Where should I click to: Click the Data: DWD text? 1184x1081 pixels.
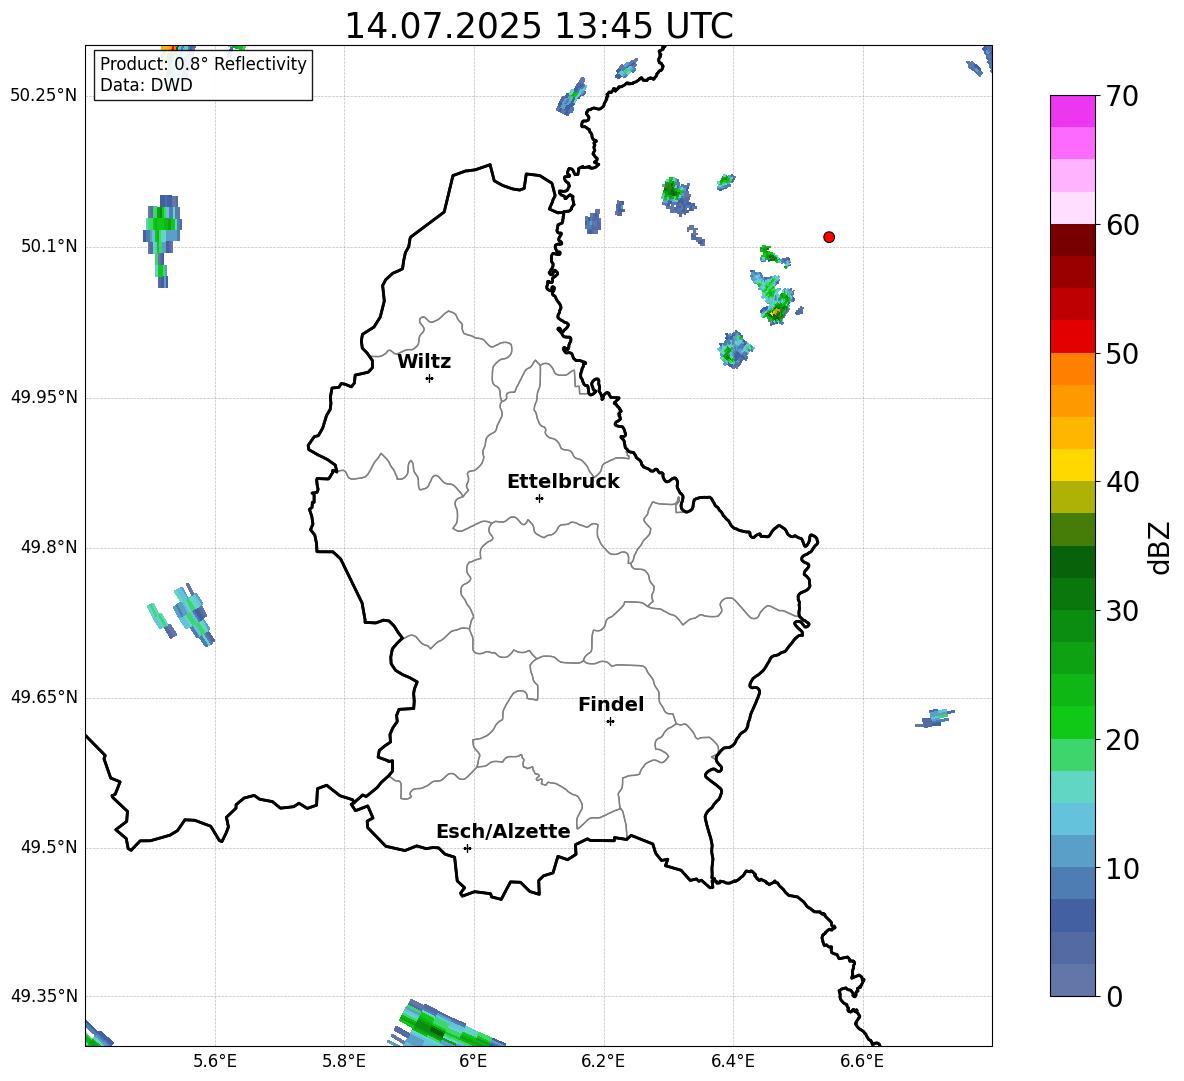[x=146, y=85]
